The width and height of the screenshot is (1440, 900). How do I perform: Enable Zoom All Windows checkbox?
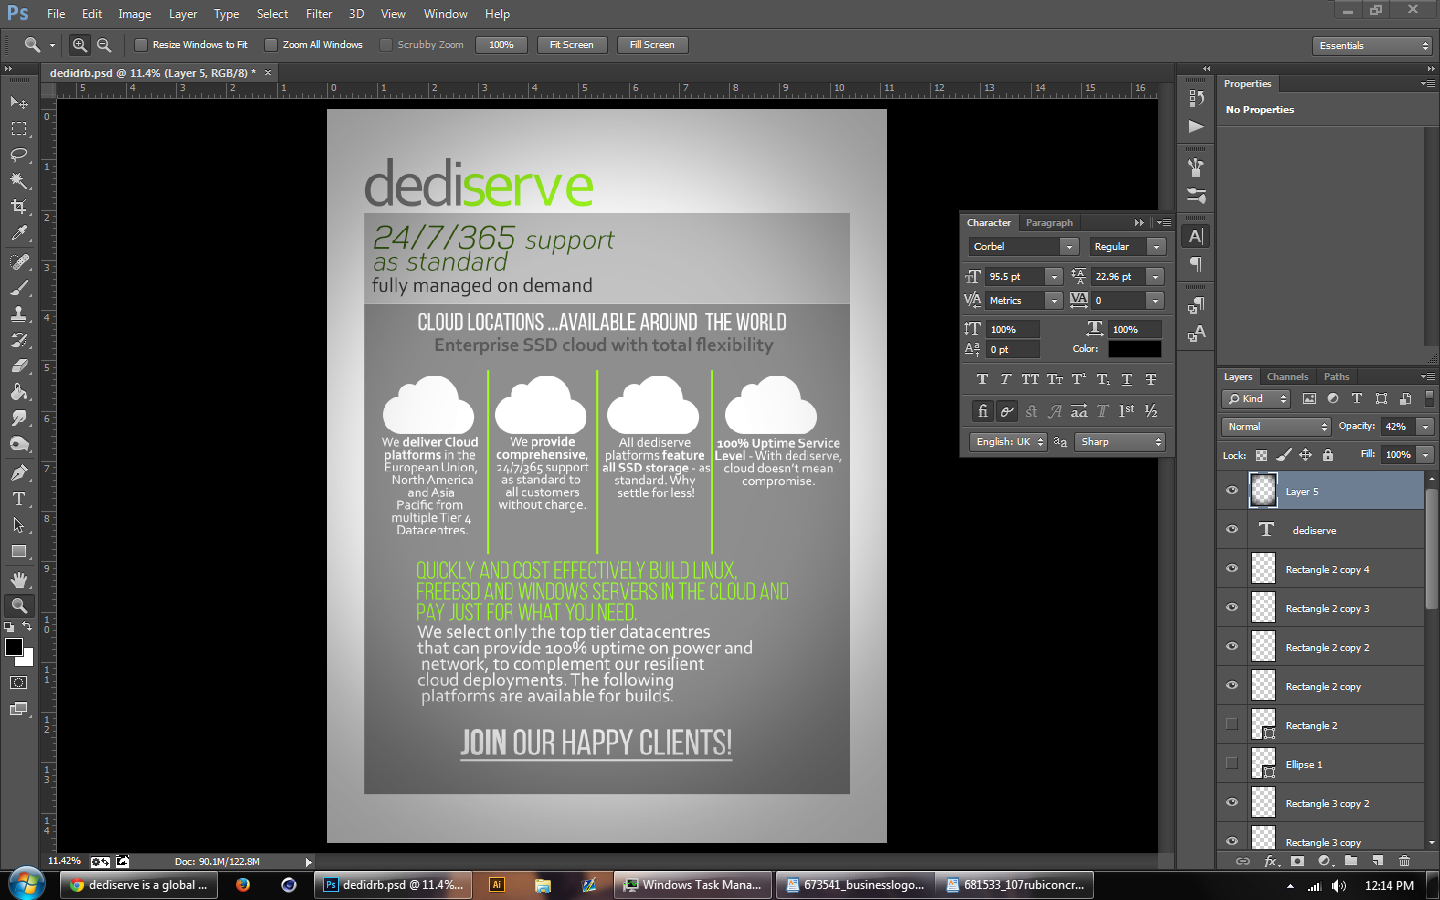tap(271, 45)
